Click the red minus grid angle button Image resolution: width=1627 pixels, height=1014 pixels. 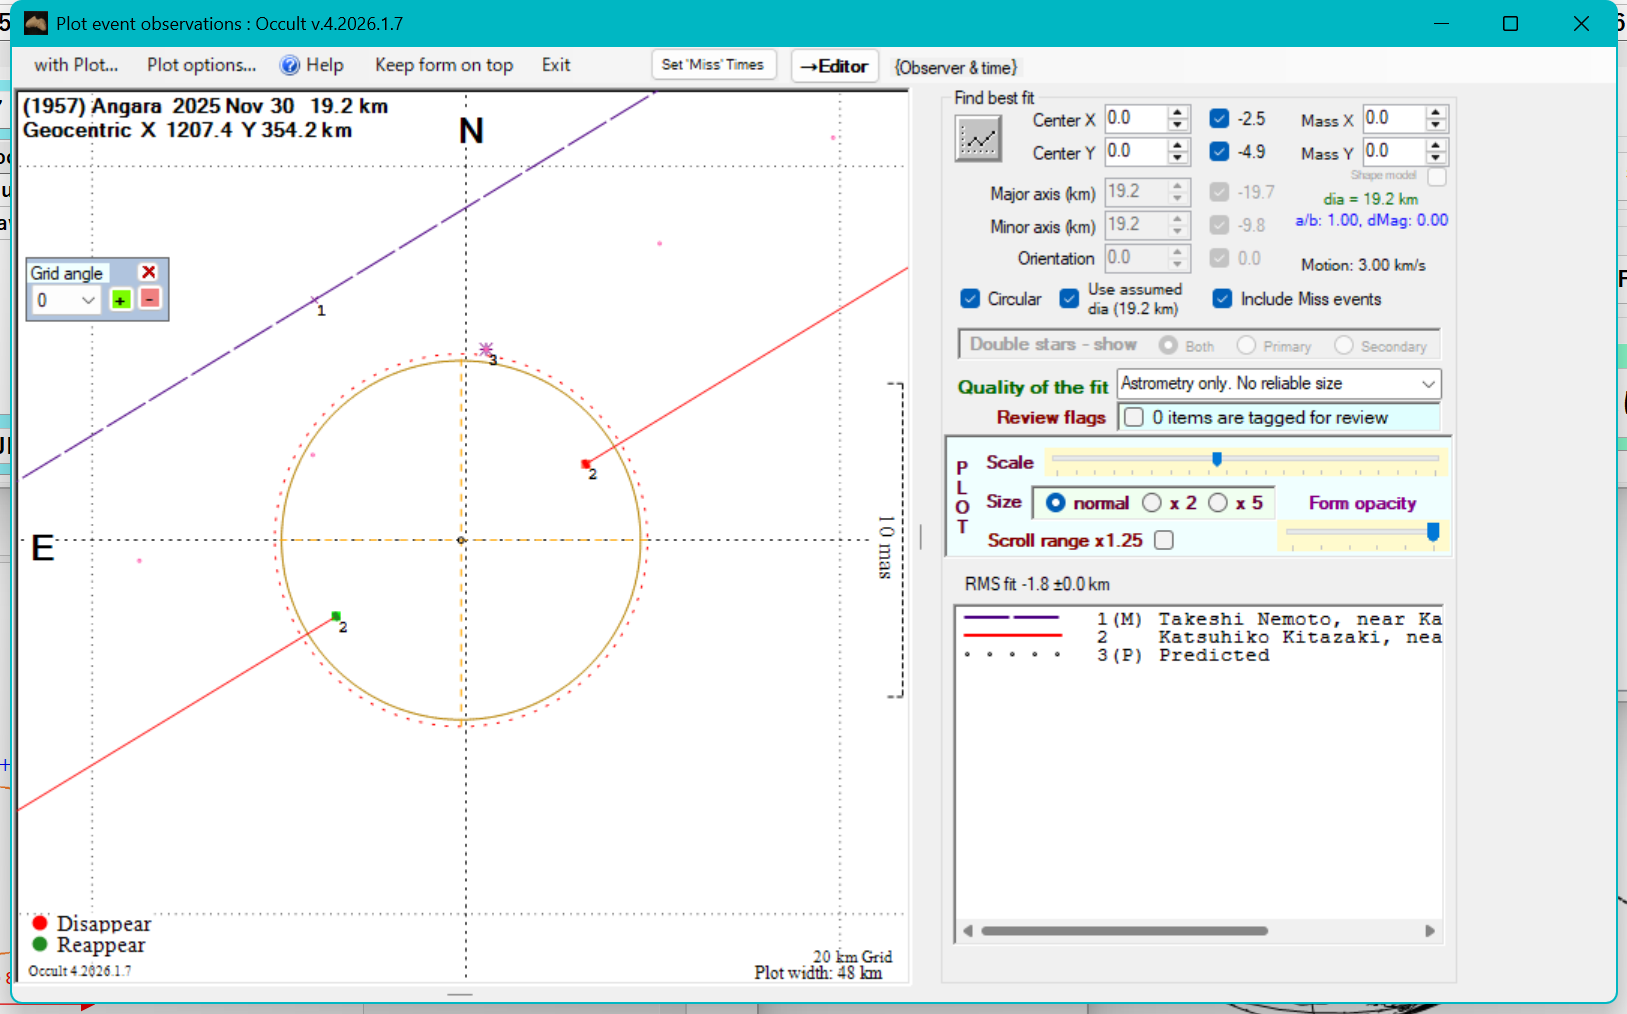click(x=149, y=299)
